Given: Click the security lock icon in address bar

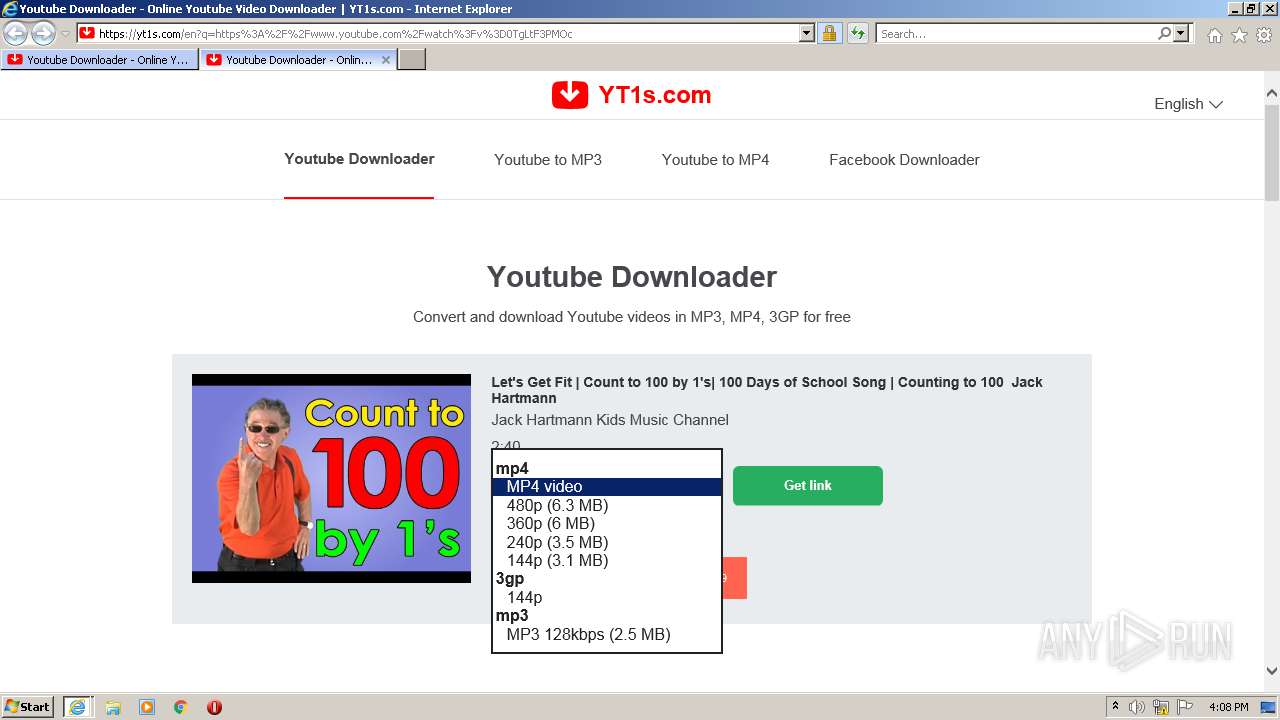Looking at the screenshot, I should (829, 33).
